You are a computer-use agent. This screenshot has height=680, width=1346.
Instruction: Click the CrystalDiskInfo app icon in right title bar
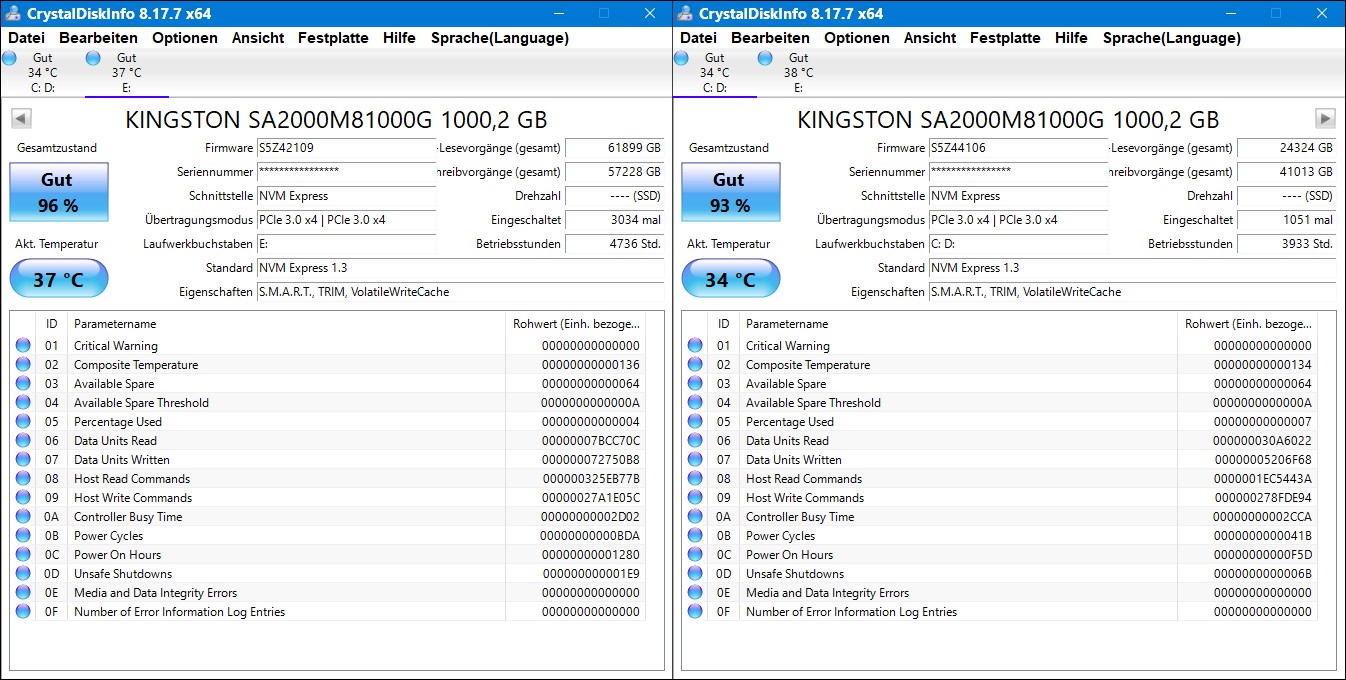[x=685, y=13]
